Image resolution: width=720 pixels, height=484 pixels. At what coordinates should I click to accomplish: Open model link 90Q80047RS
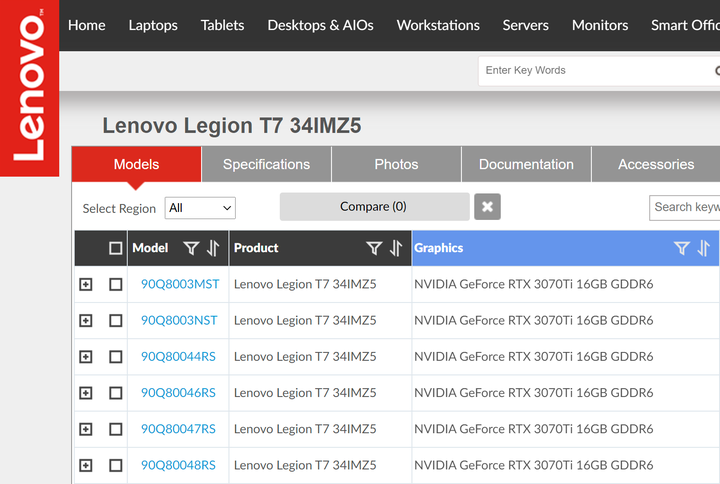point(178,429)
